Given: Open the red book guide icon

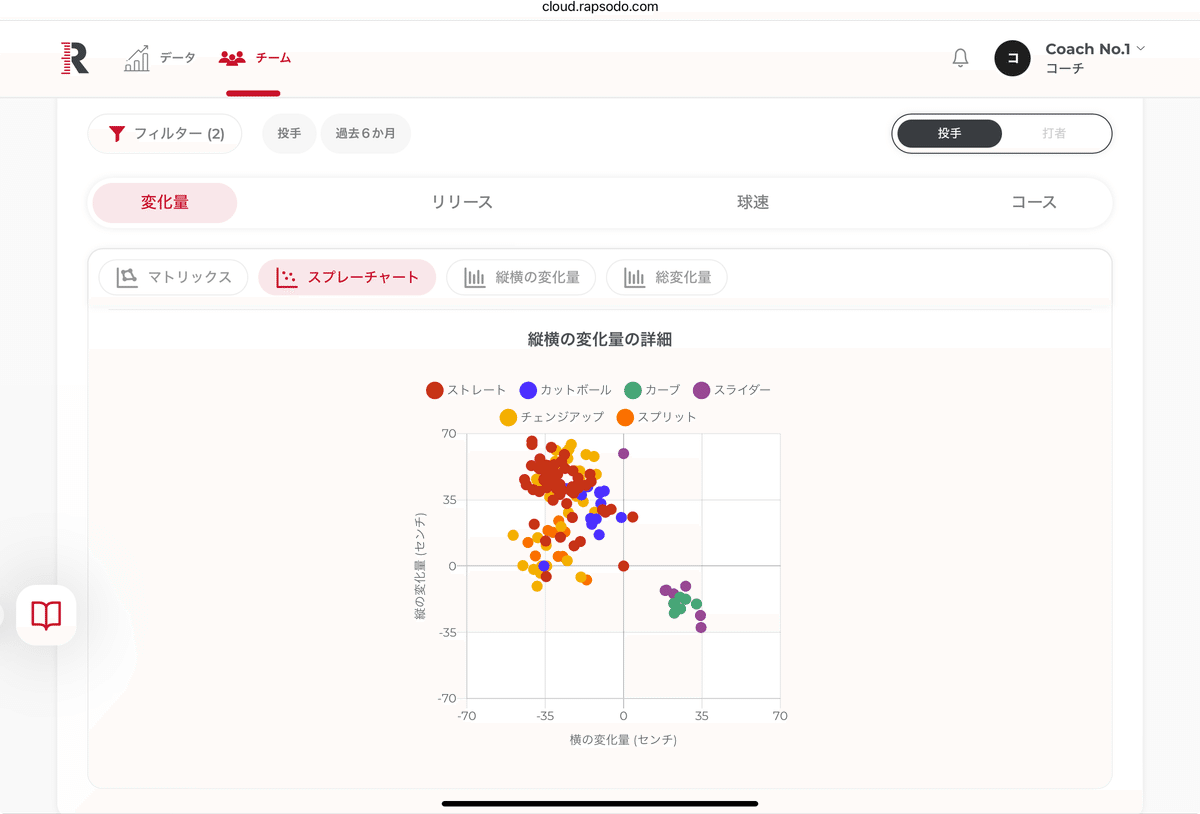Looking at the screenshot, I should [46, 615].
